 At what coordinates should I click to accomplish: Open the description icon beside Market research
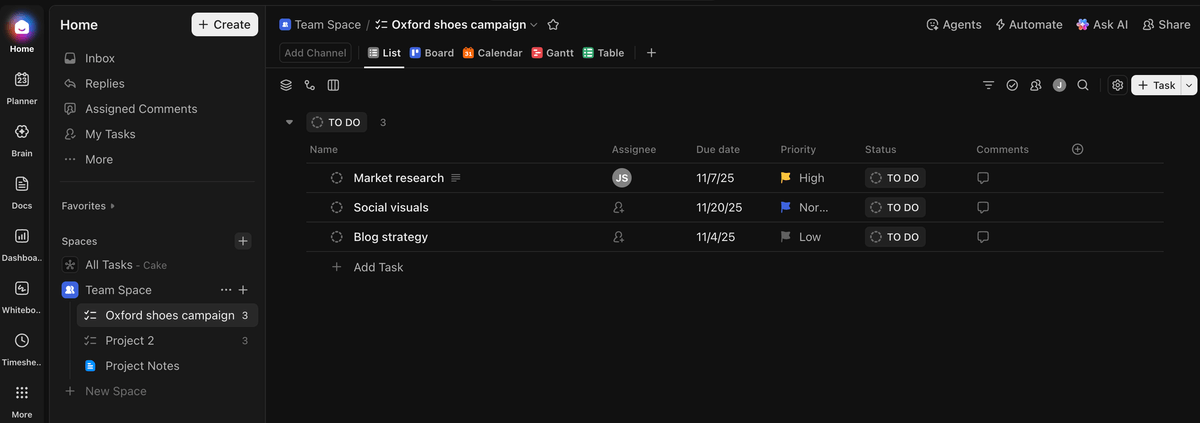coord(456,178)
